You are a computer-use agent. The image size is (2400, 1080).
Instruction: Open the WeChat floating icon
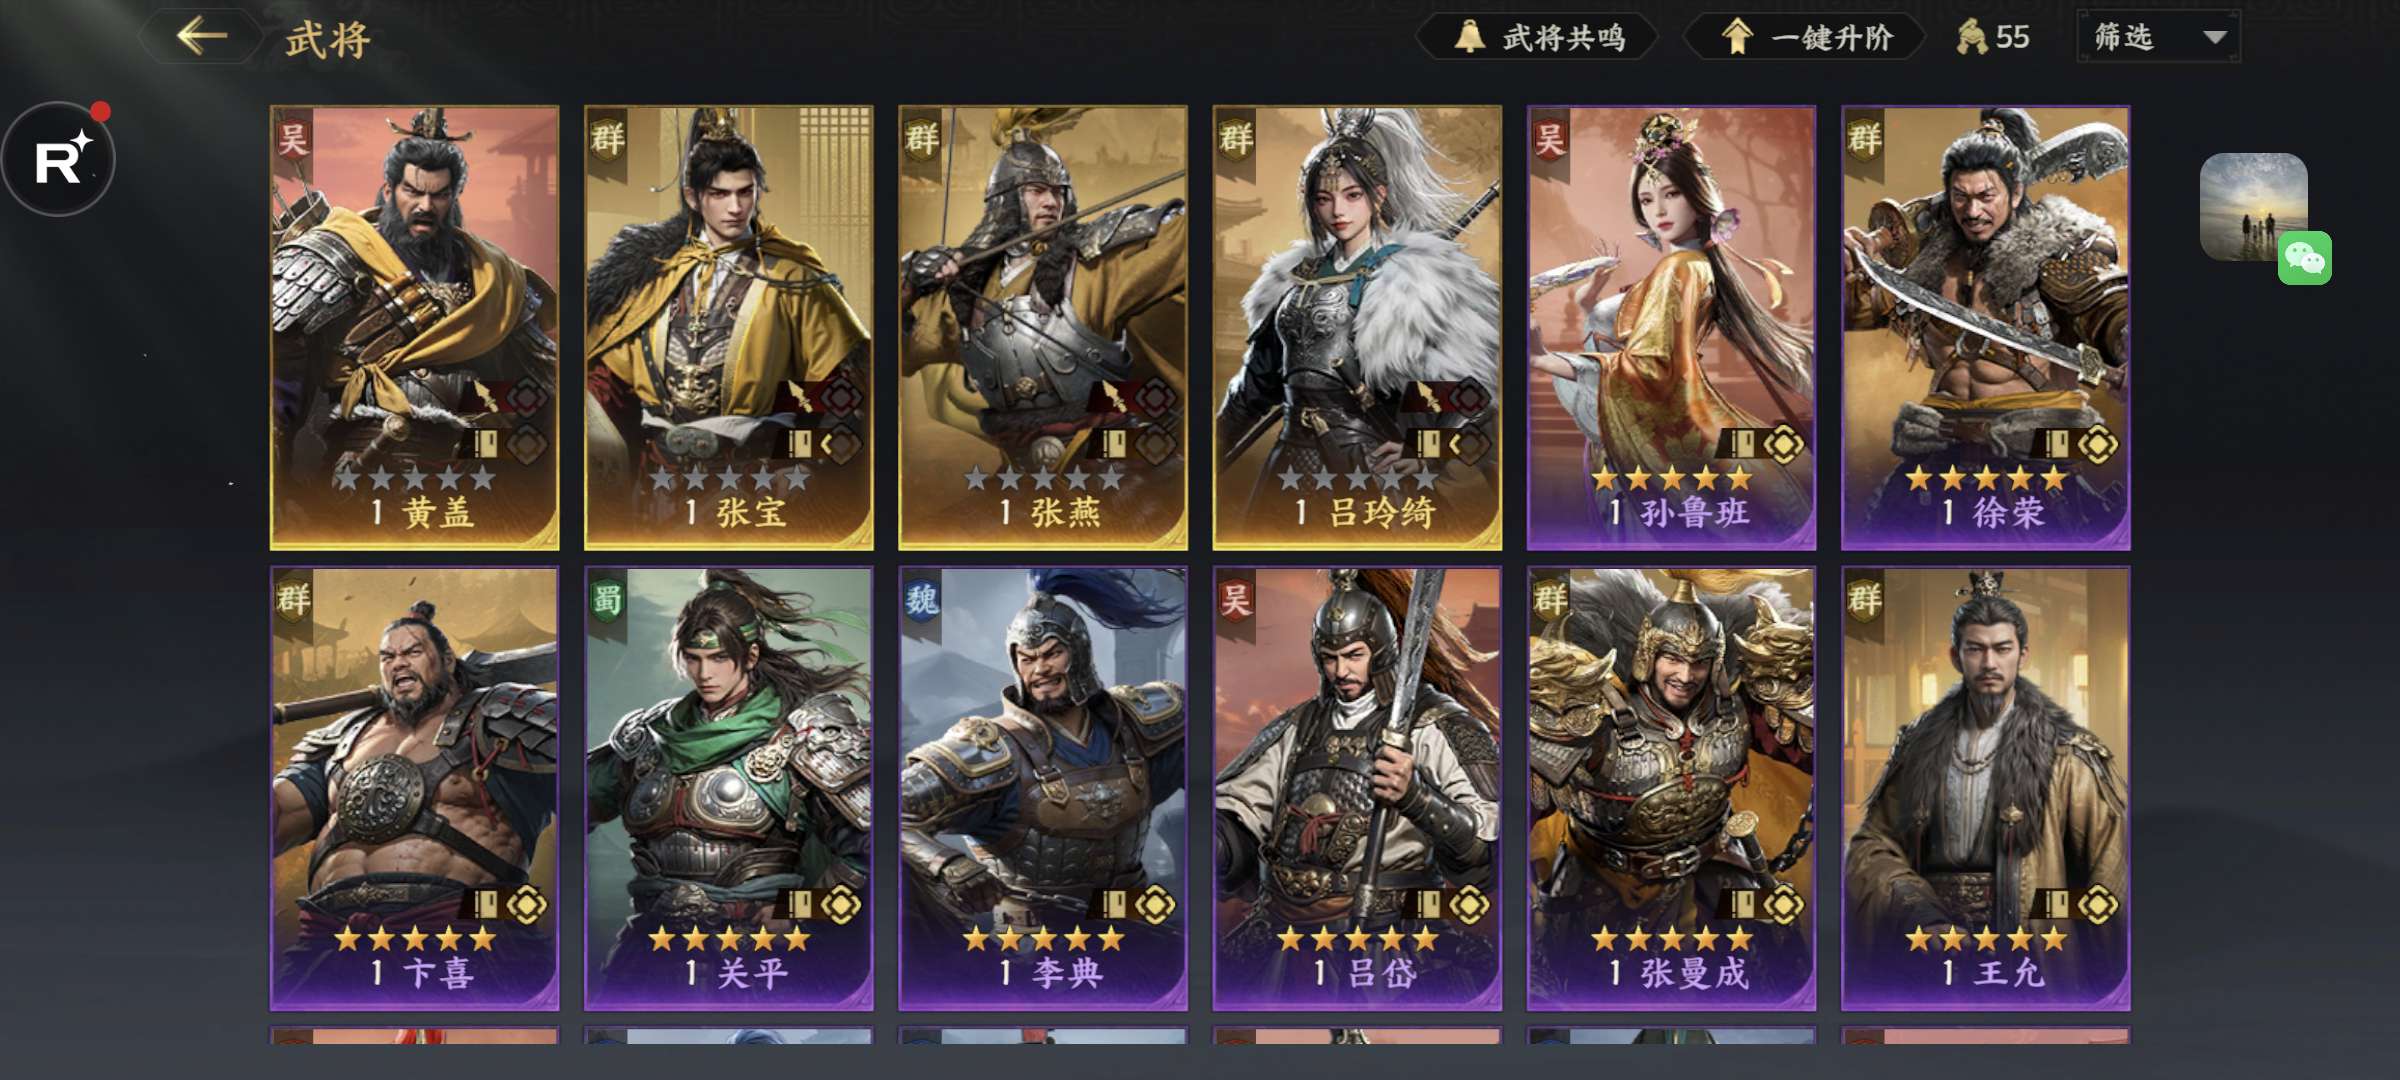[2304, 258]
